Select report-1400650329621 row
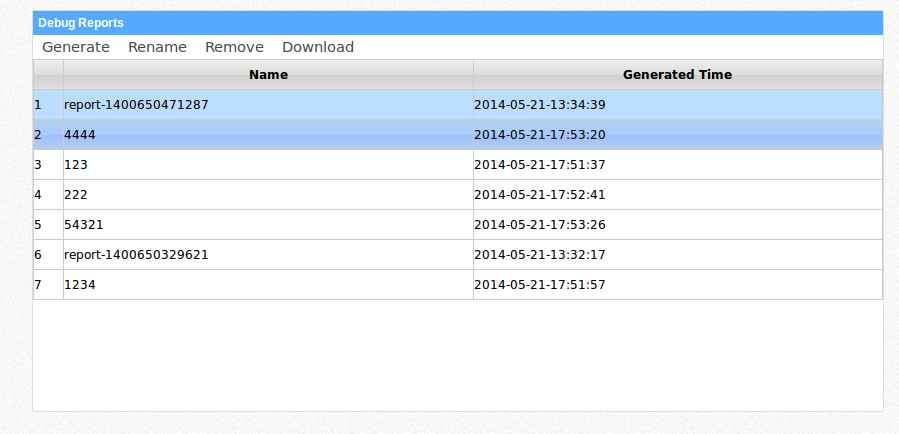 click(136, 255)
